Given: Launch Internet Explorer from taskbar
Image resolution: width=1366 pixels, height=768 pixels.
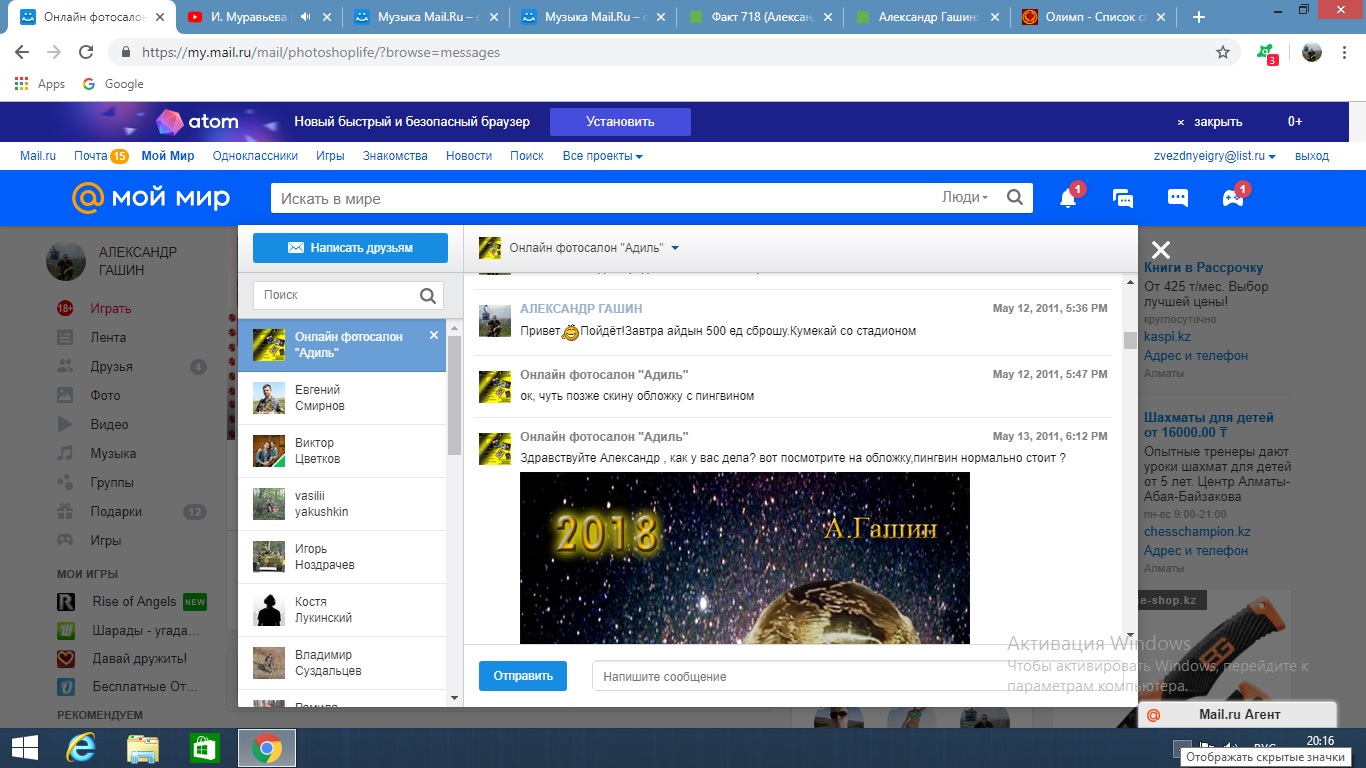Looking at the screenshot, I should 80,748.
